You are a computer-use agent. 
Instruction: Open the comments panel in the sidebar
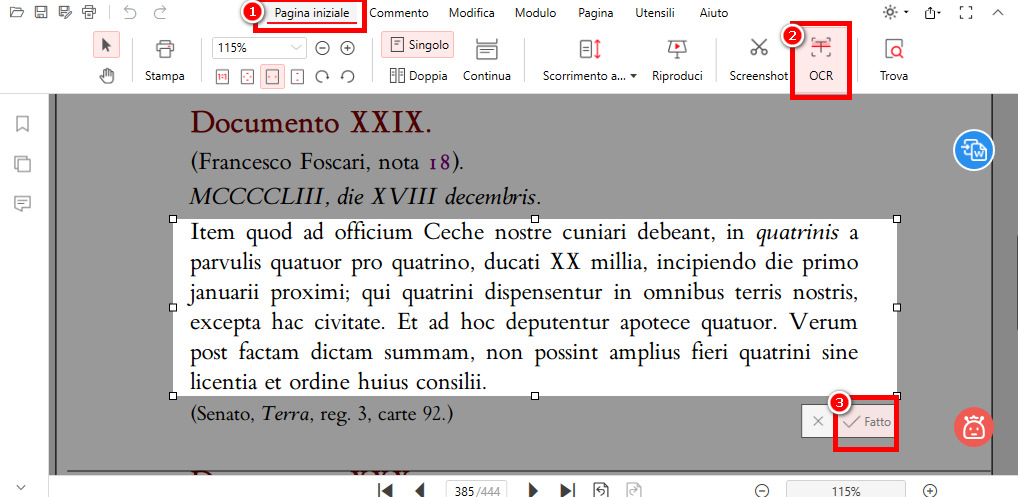click(23, 204)
